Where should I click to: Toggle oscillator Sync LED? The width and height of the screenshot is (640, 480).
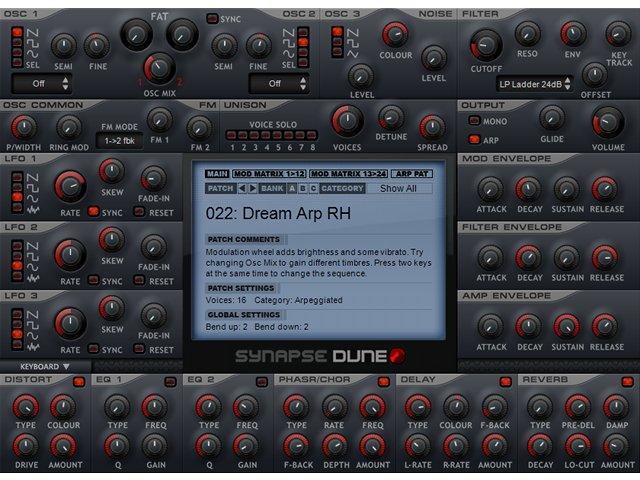coord(212,19)
